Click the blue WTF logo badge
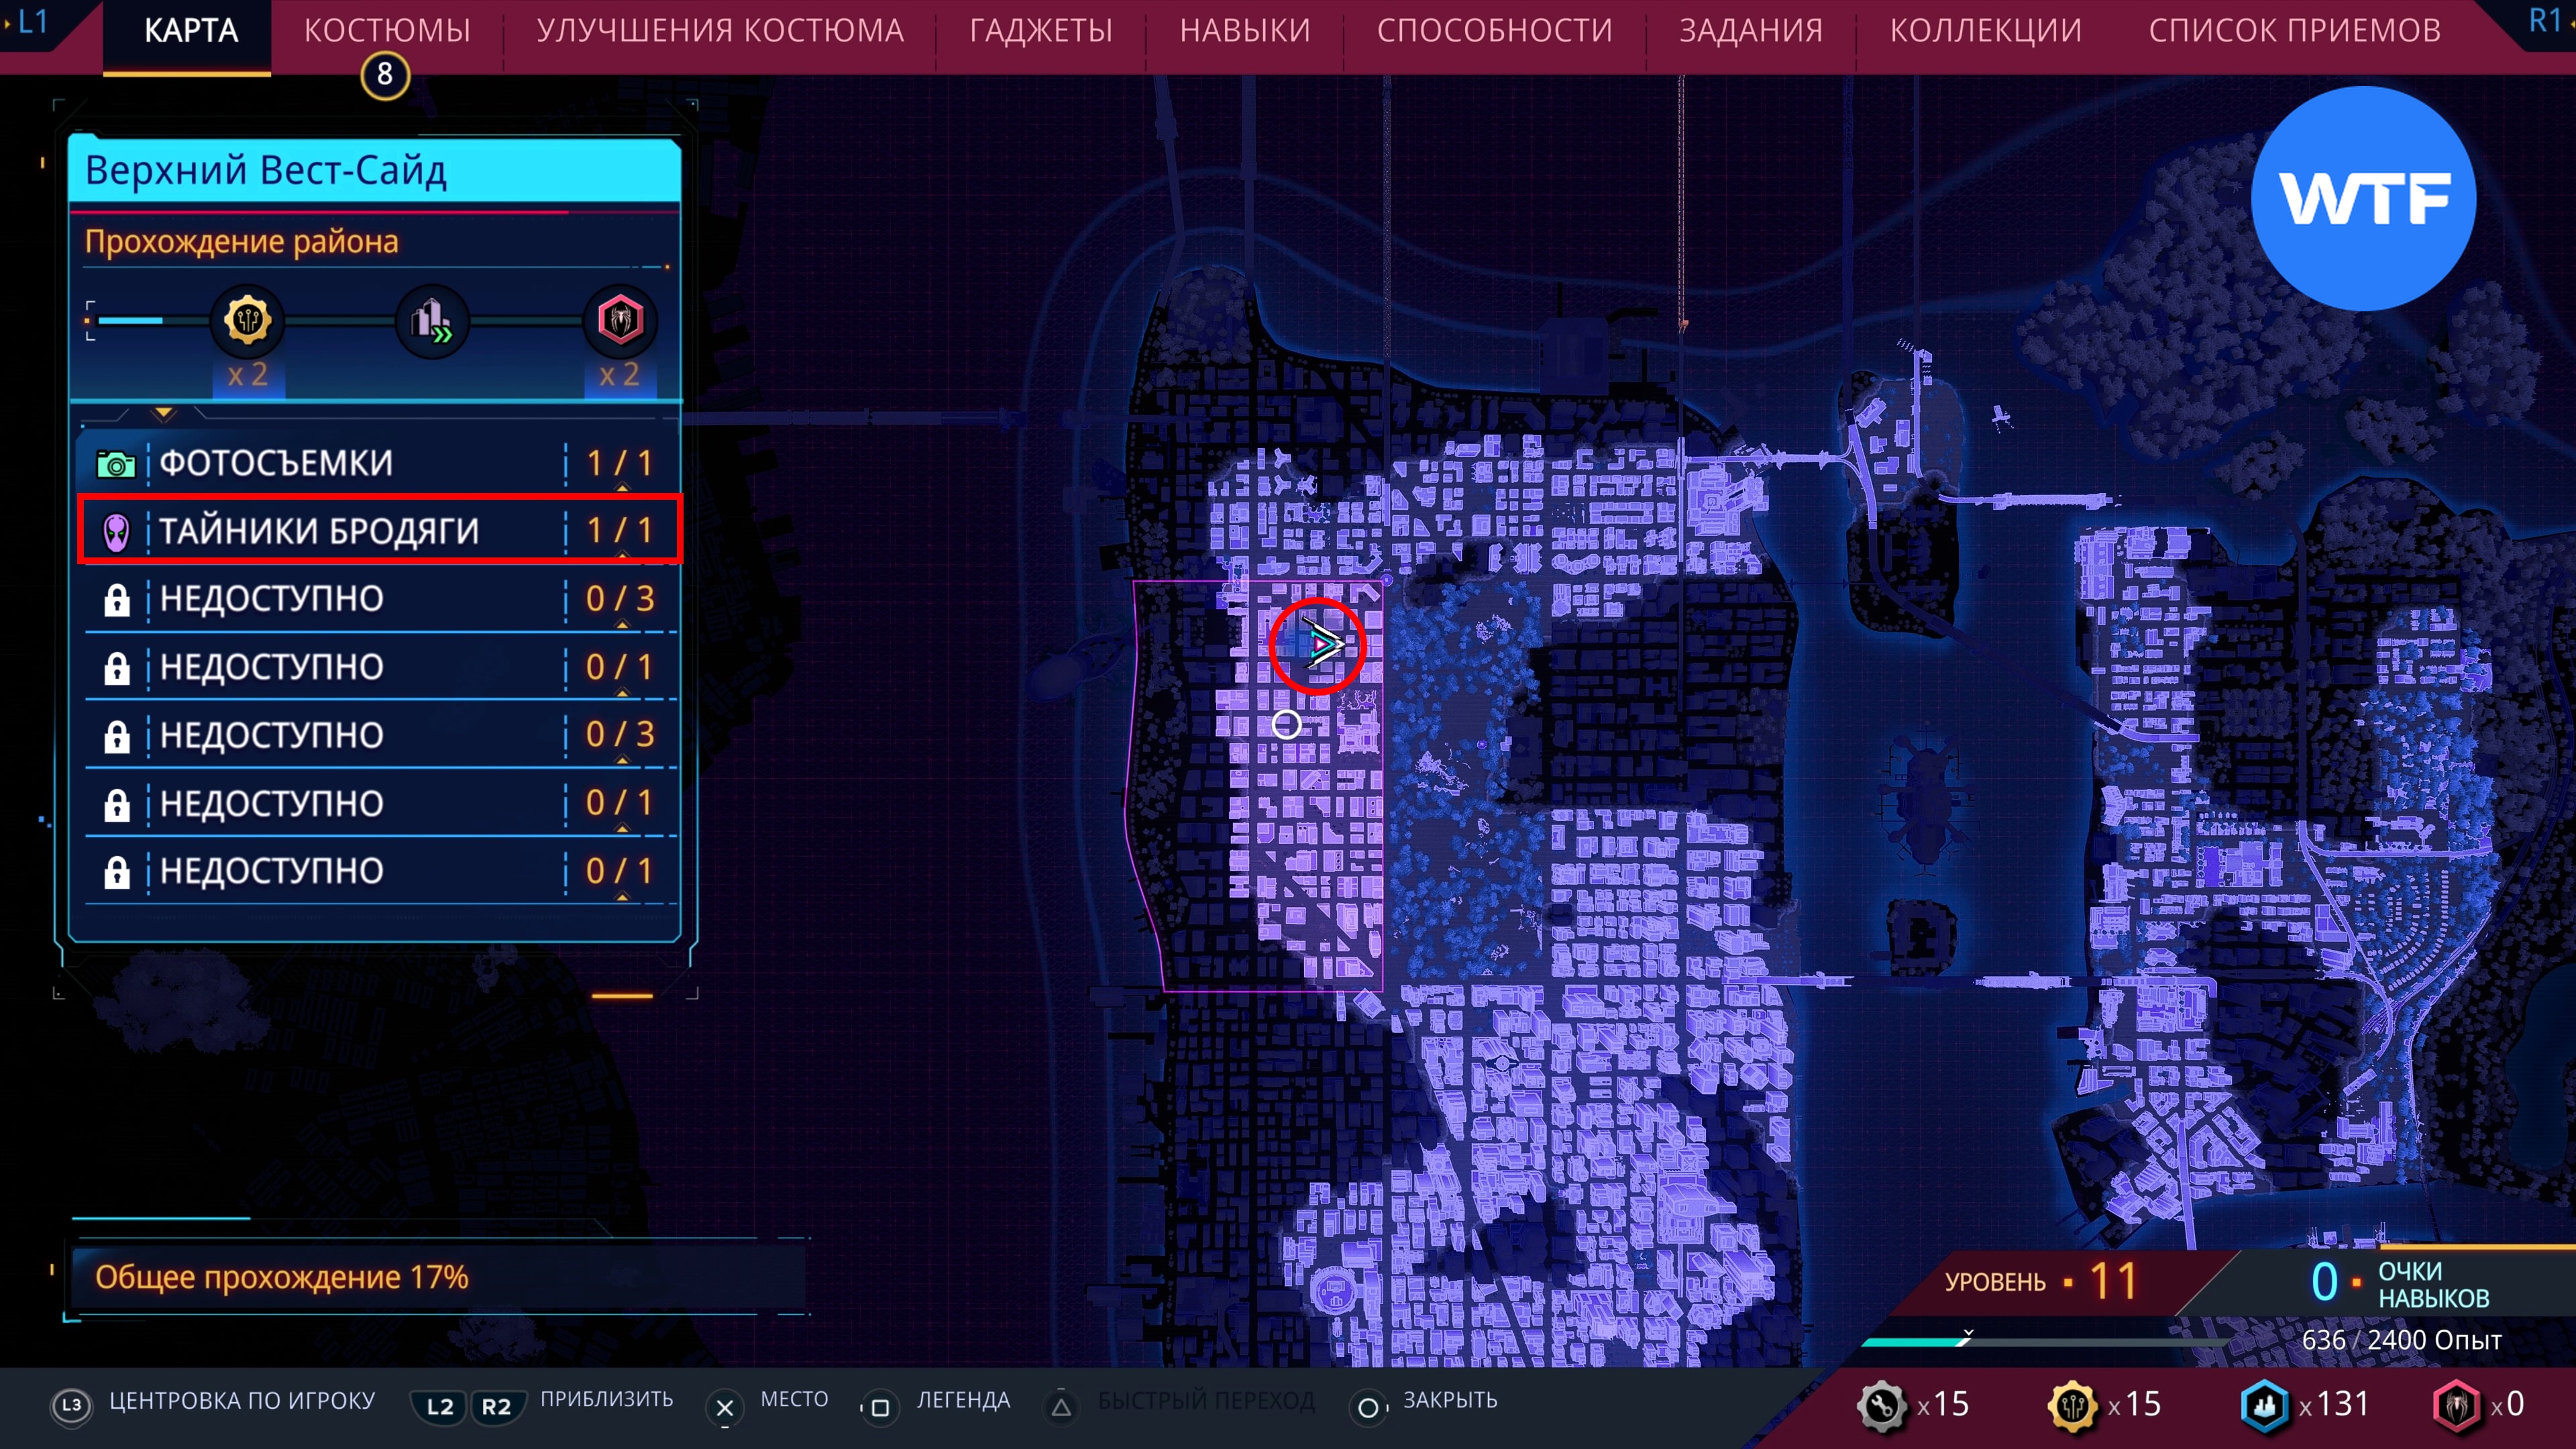The image size is (2576, 1449). click(x=2363, y=198)
